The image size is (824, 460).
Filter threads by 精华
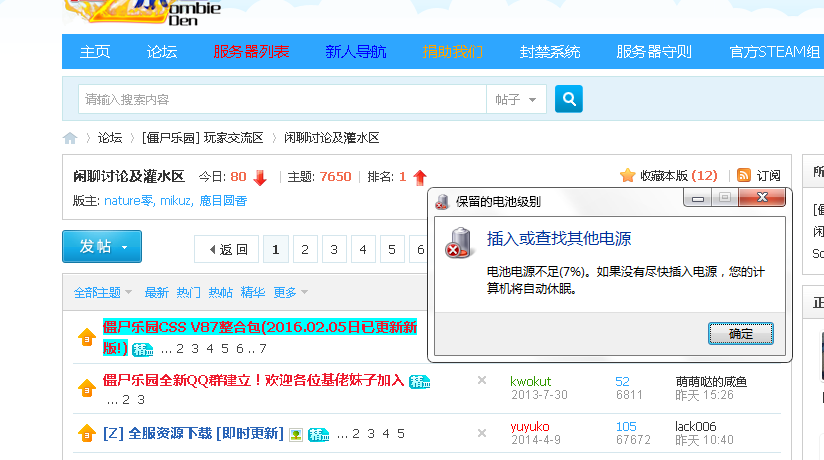click(253, 293)
